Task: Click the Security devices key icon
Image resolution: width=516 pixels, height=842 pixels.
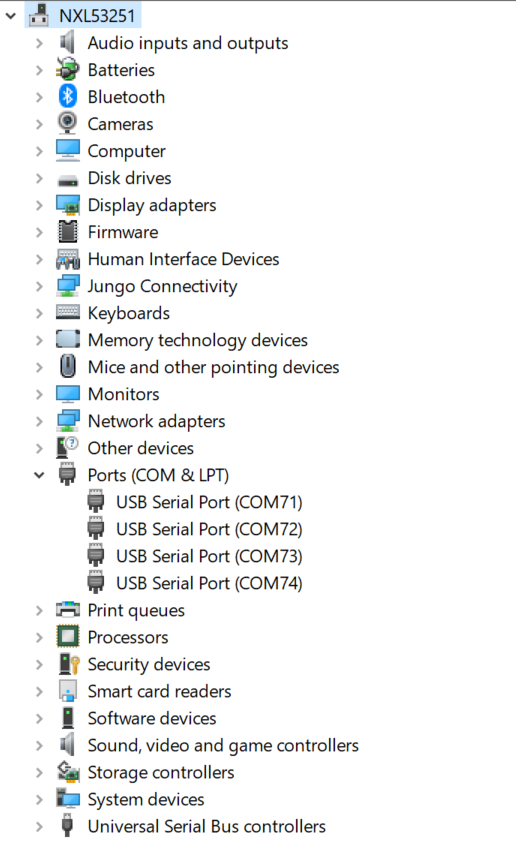Action: 69,664
